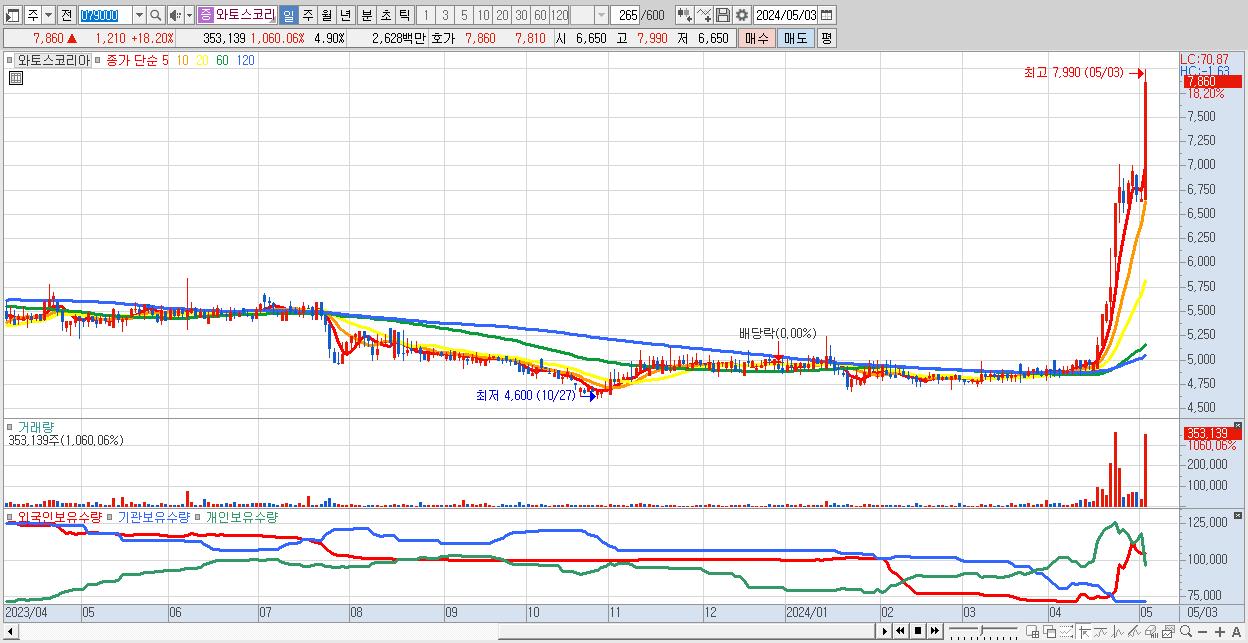Choose the 5 interval button
Screen dimensions: 1248x643
click(x=464, y=15)
